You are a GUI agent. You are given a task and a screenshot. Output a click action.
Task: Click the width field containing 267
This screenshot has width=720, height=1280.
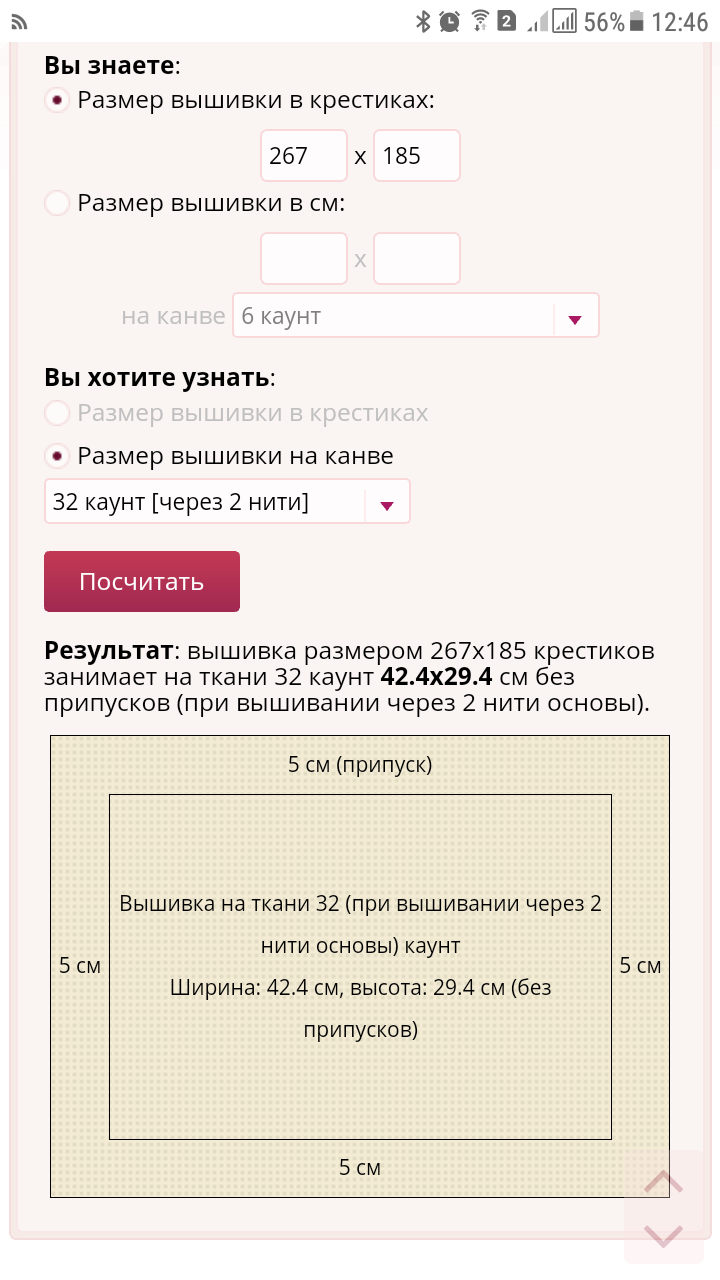303,156
